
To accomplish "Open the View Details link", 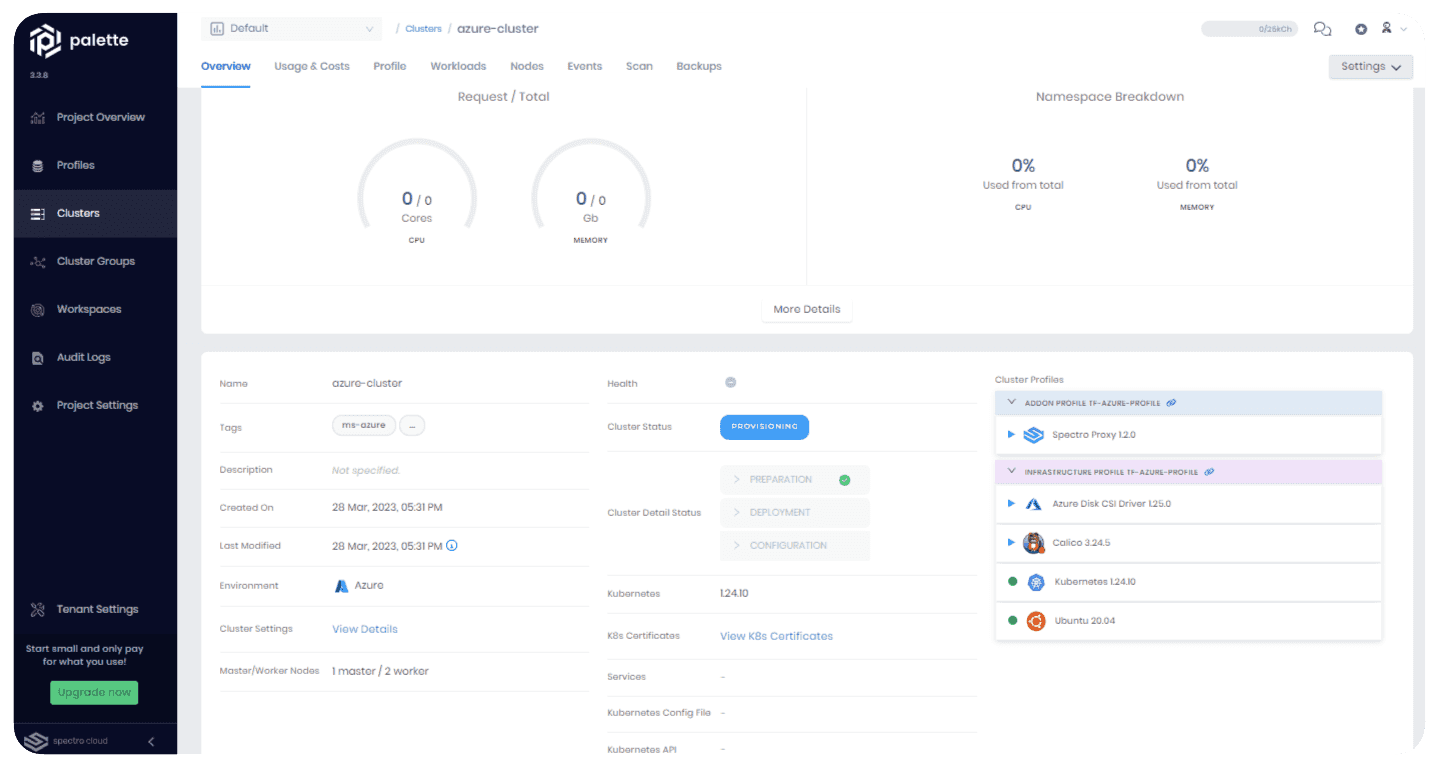I will 365,630.
